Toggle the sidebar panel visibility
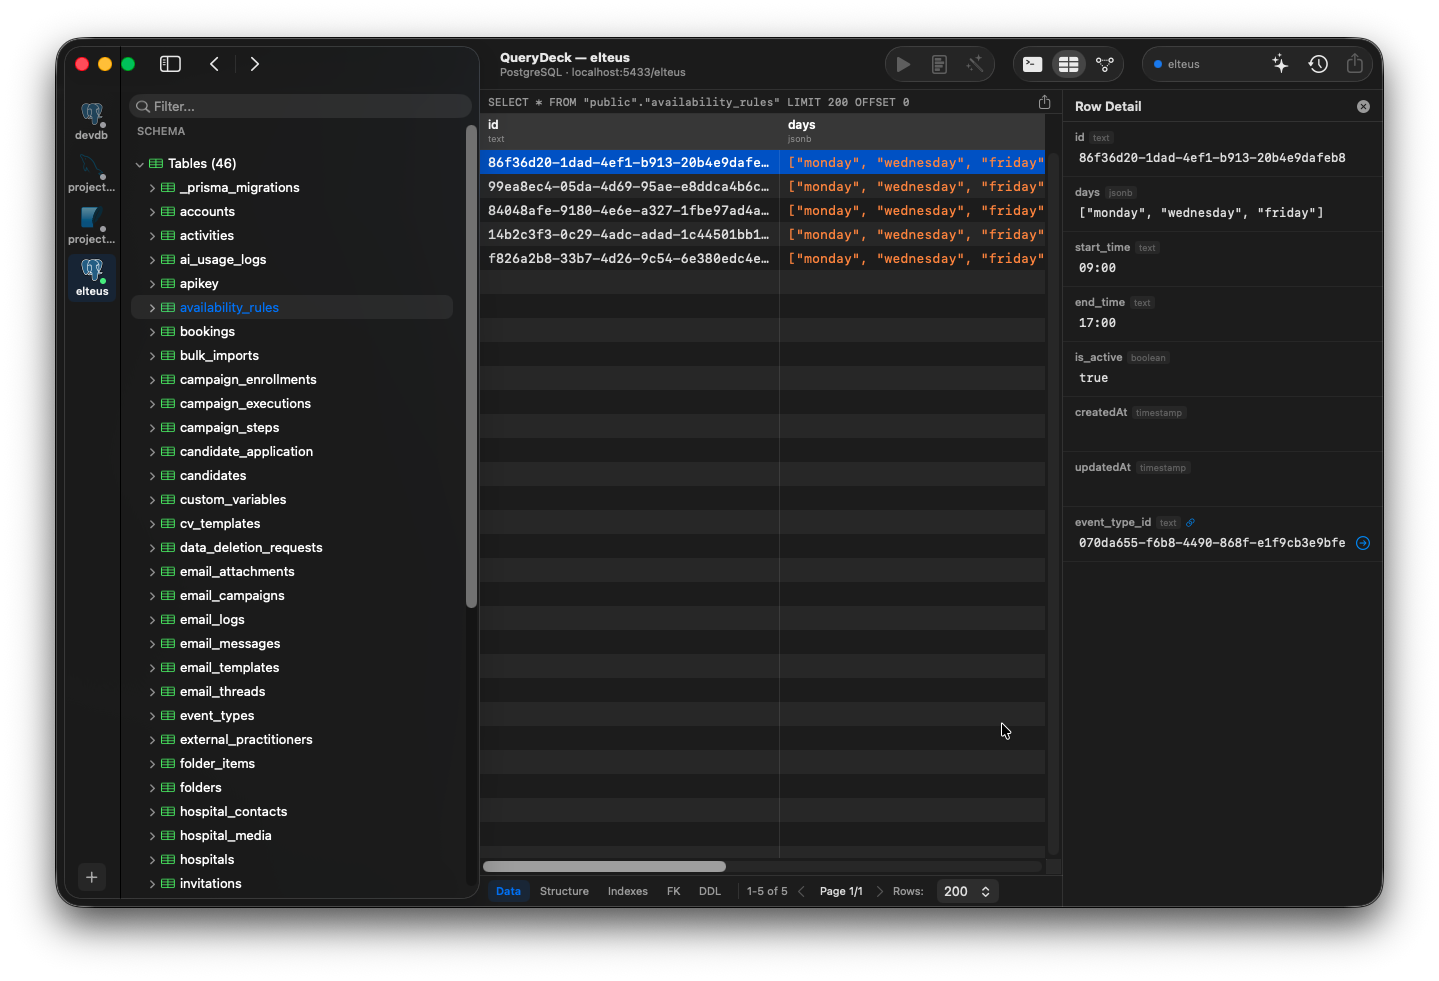The height and width of the screenshot is (981, 1439). coord(170,64)
